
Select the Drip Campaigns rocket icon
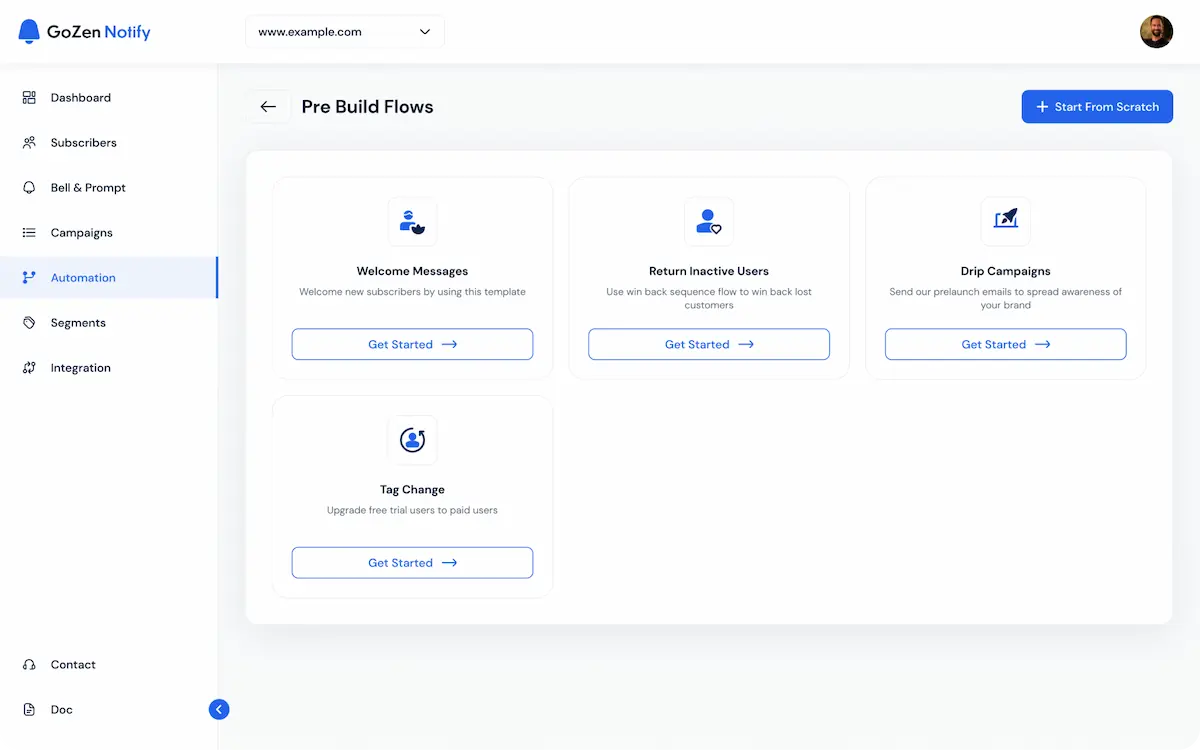click(x=1005, y=222)
